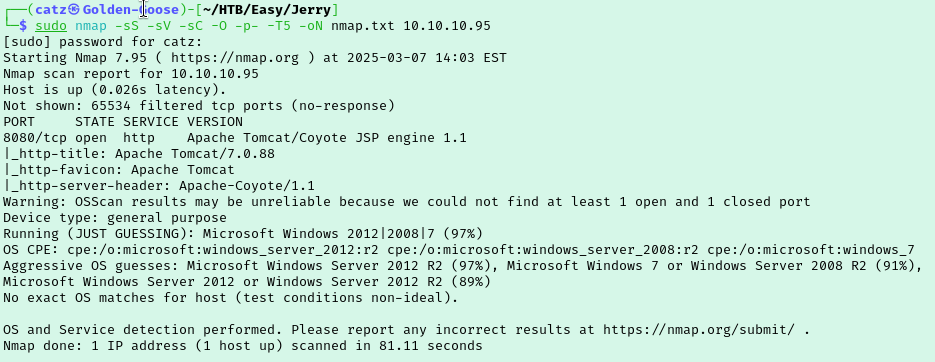Click the PORT column header

pos(19,122)
